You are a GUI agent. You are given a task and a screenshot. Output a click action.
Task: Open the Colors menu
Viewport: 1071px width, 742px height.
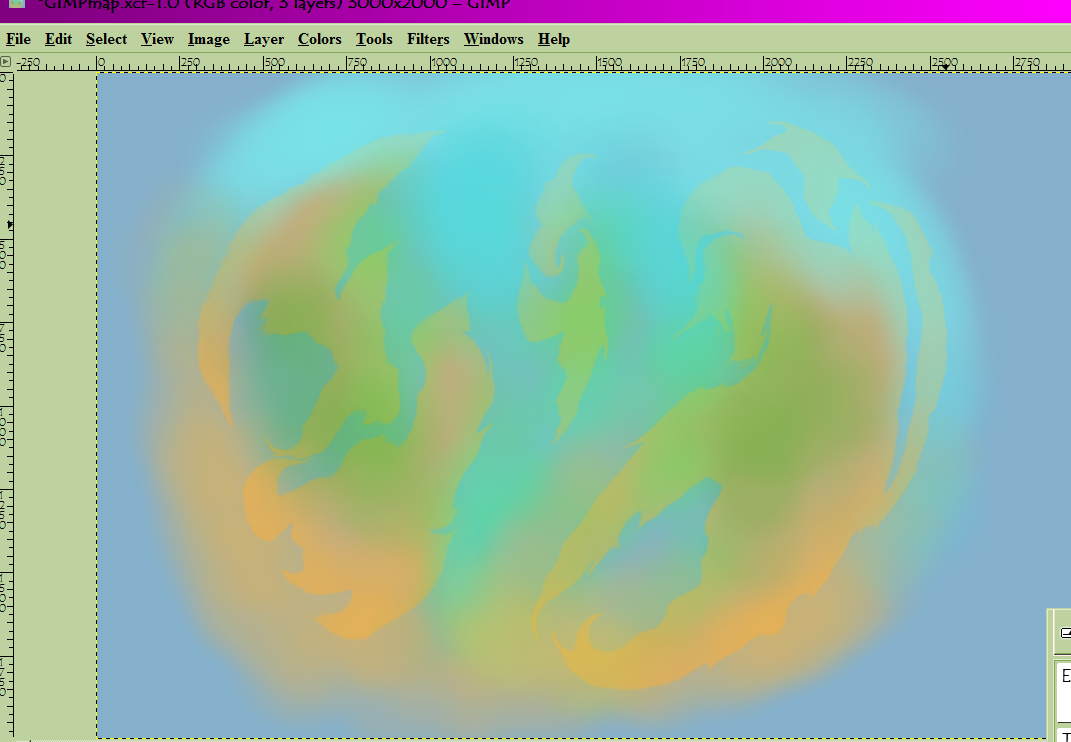point(319,40)
